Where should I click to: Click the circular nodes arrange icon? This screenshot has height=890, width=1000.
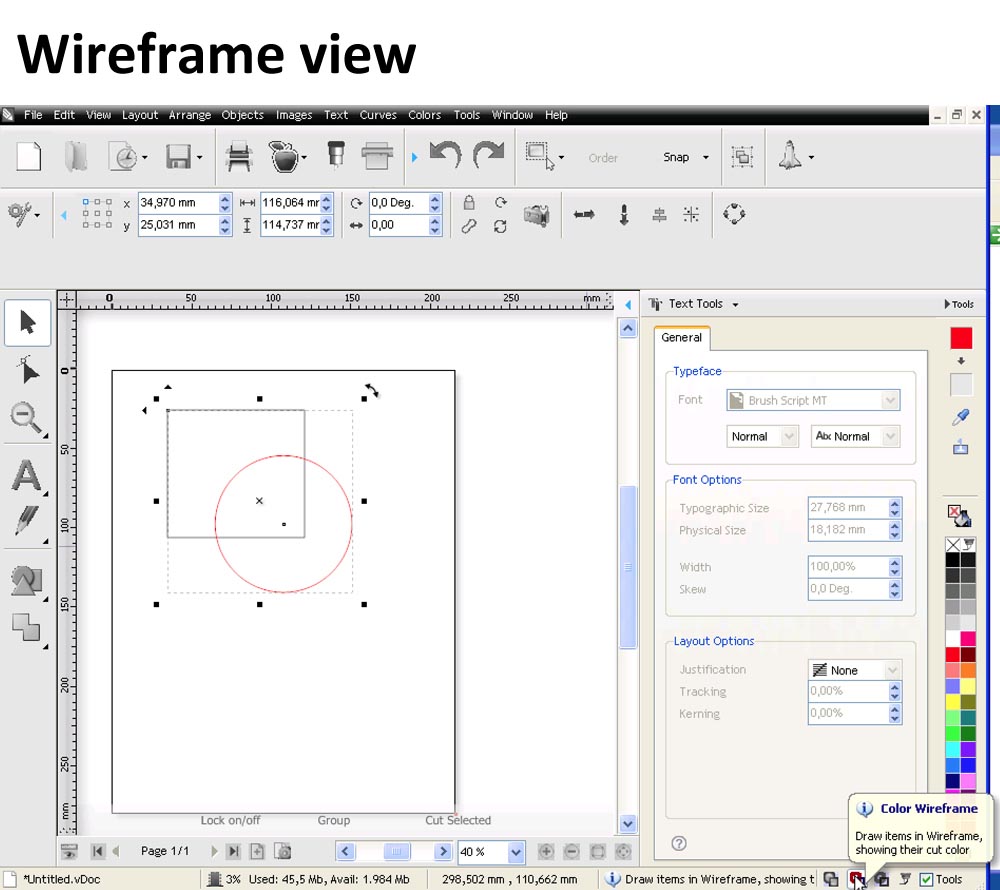pos(734,214)
